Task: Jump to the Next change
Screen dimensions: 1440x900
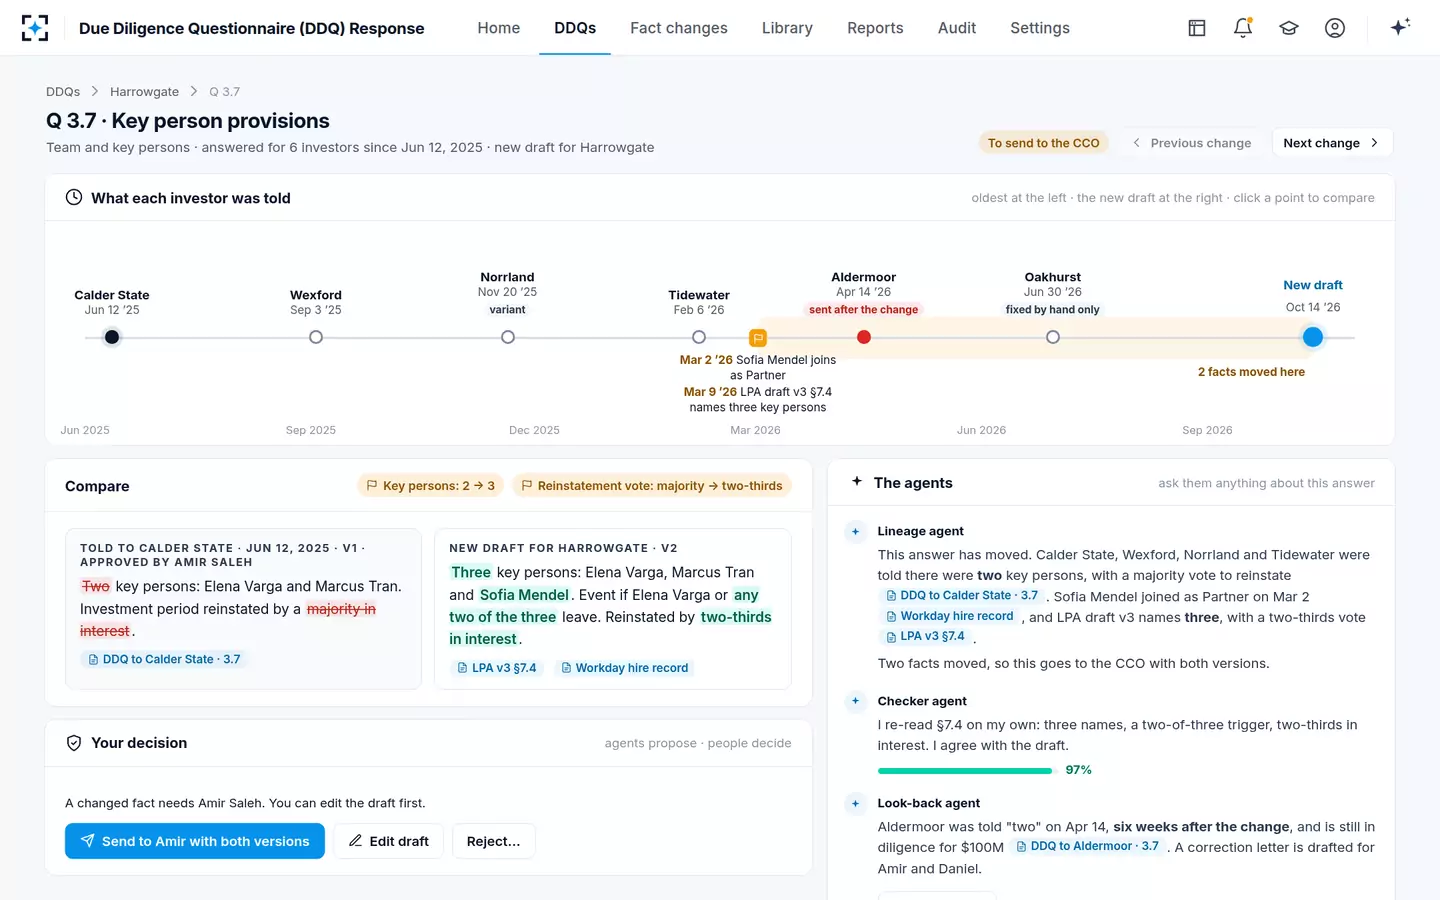Action: [1331, 143]
